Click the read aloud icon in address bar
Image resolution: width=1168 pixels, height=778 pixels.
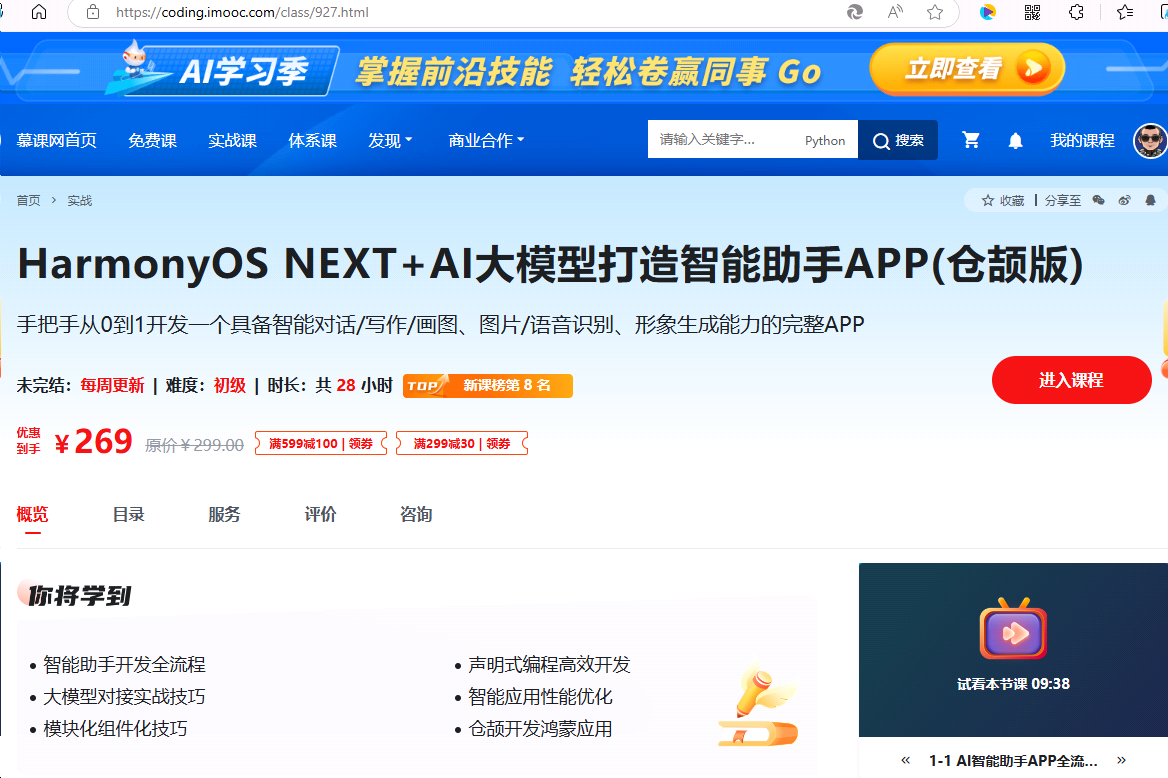click(x=895, y=12)
